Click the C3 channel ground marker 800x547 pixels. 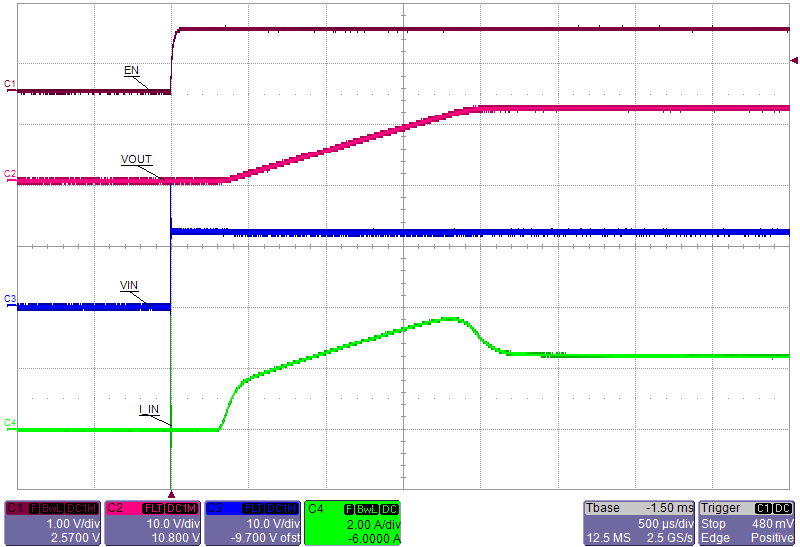[x=10, y=299]
